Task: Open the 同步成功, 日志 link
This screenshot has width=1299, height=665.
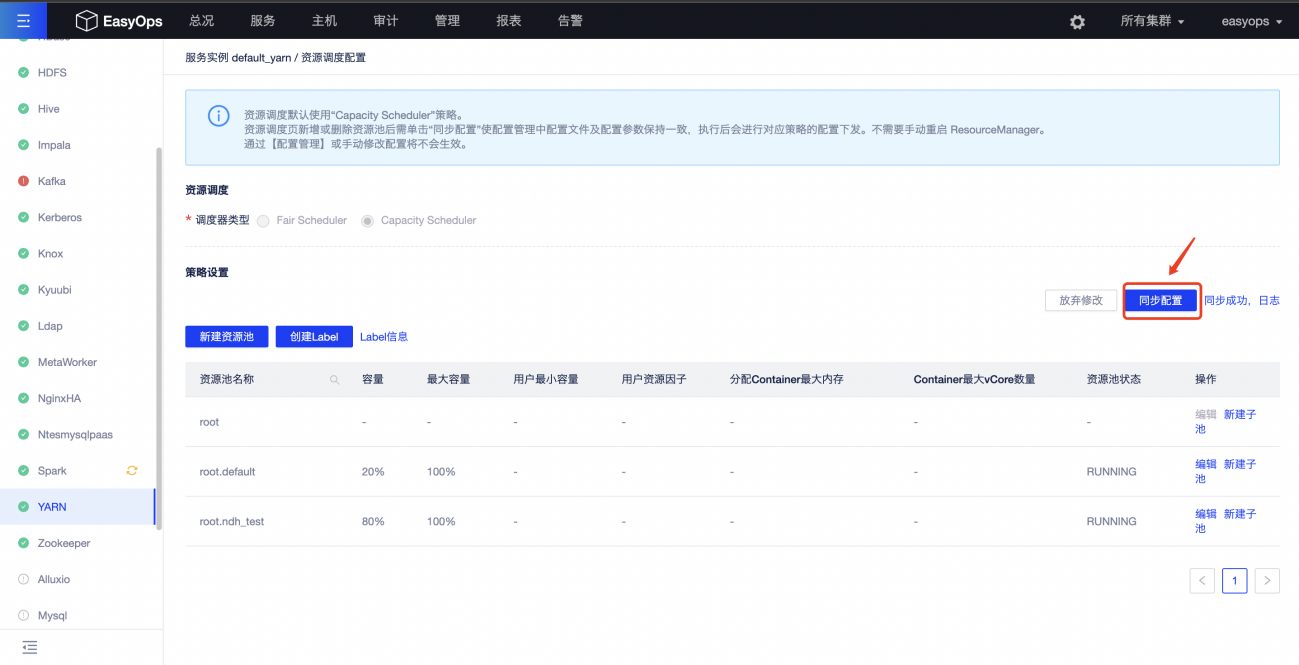Action: point(1241,300)
